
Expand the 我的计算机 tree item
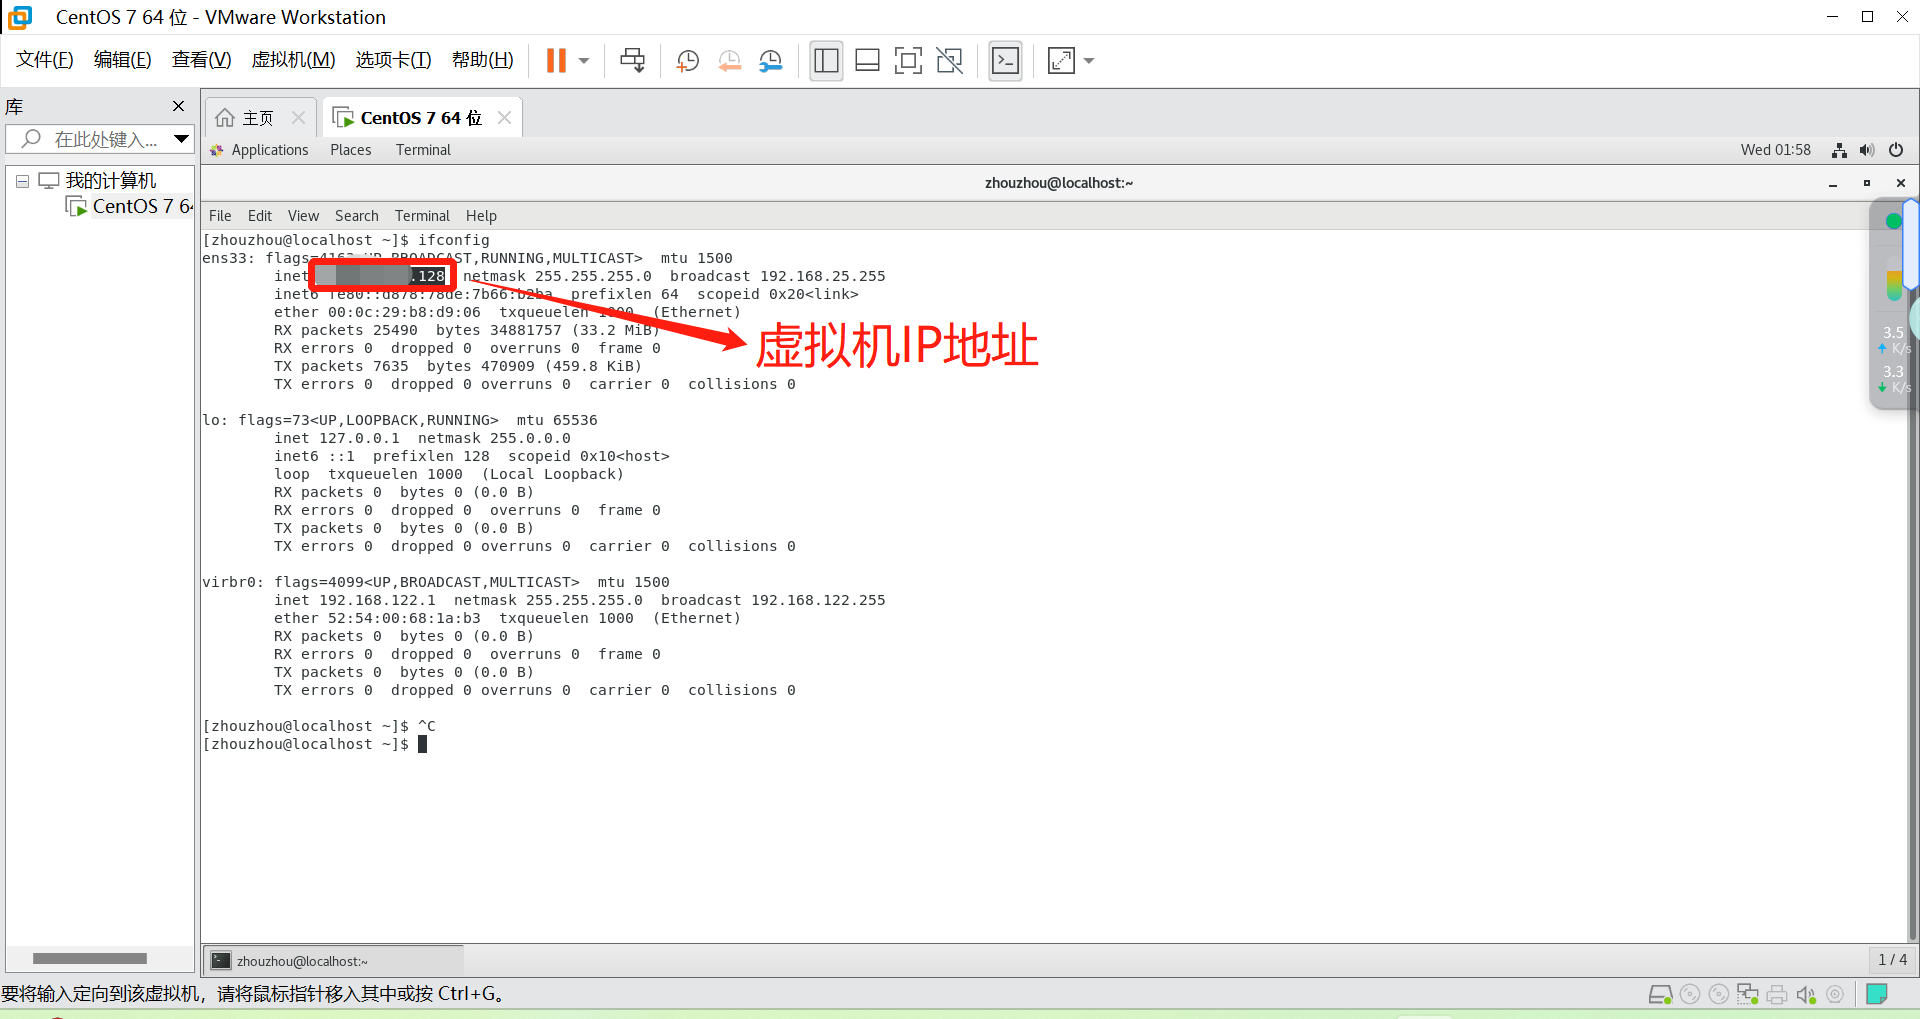[22, 180]
